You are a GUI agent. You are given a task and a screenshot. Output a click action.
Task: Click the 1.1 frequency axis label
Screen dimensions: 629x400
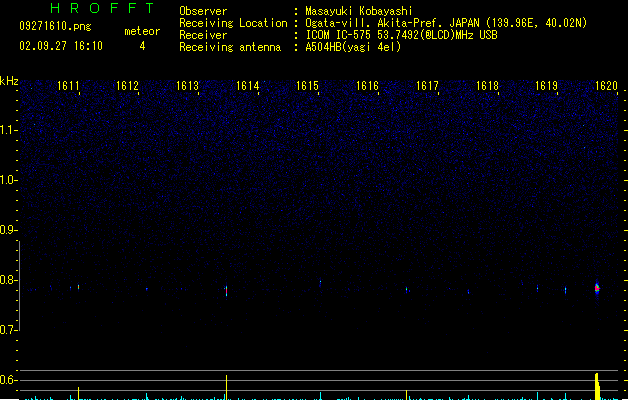pos(8,130)
